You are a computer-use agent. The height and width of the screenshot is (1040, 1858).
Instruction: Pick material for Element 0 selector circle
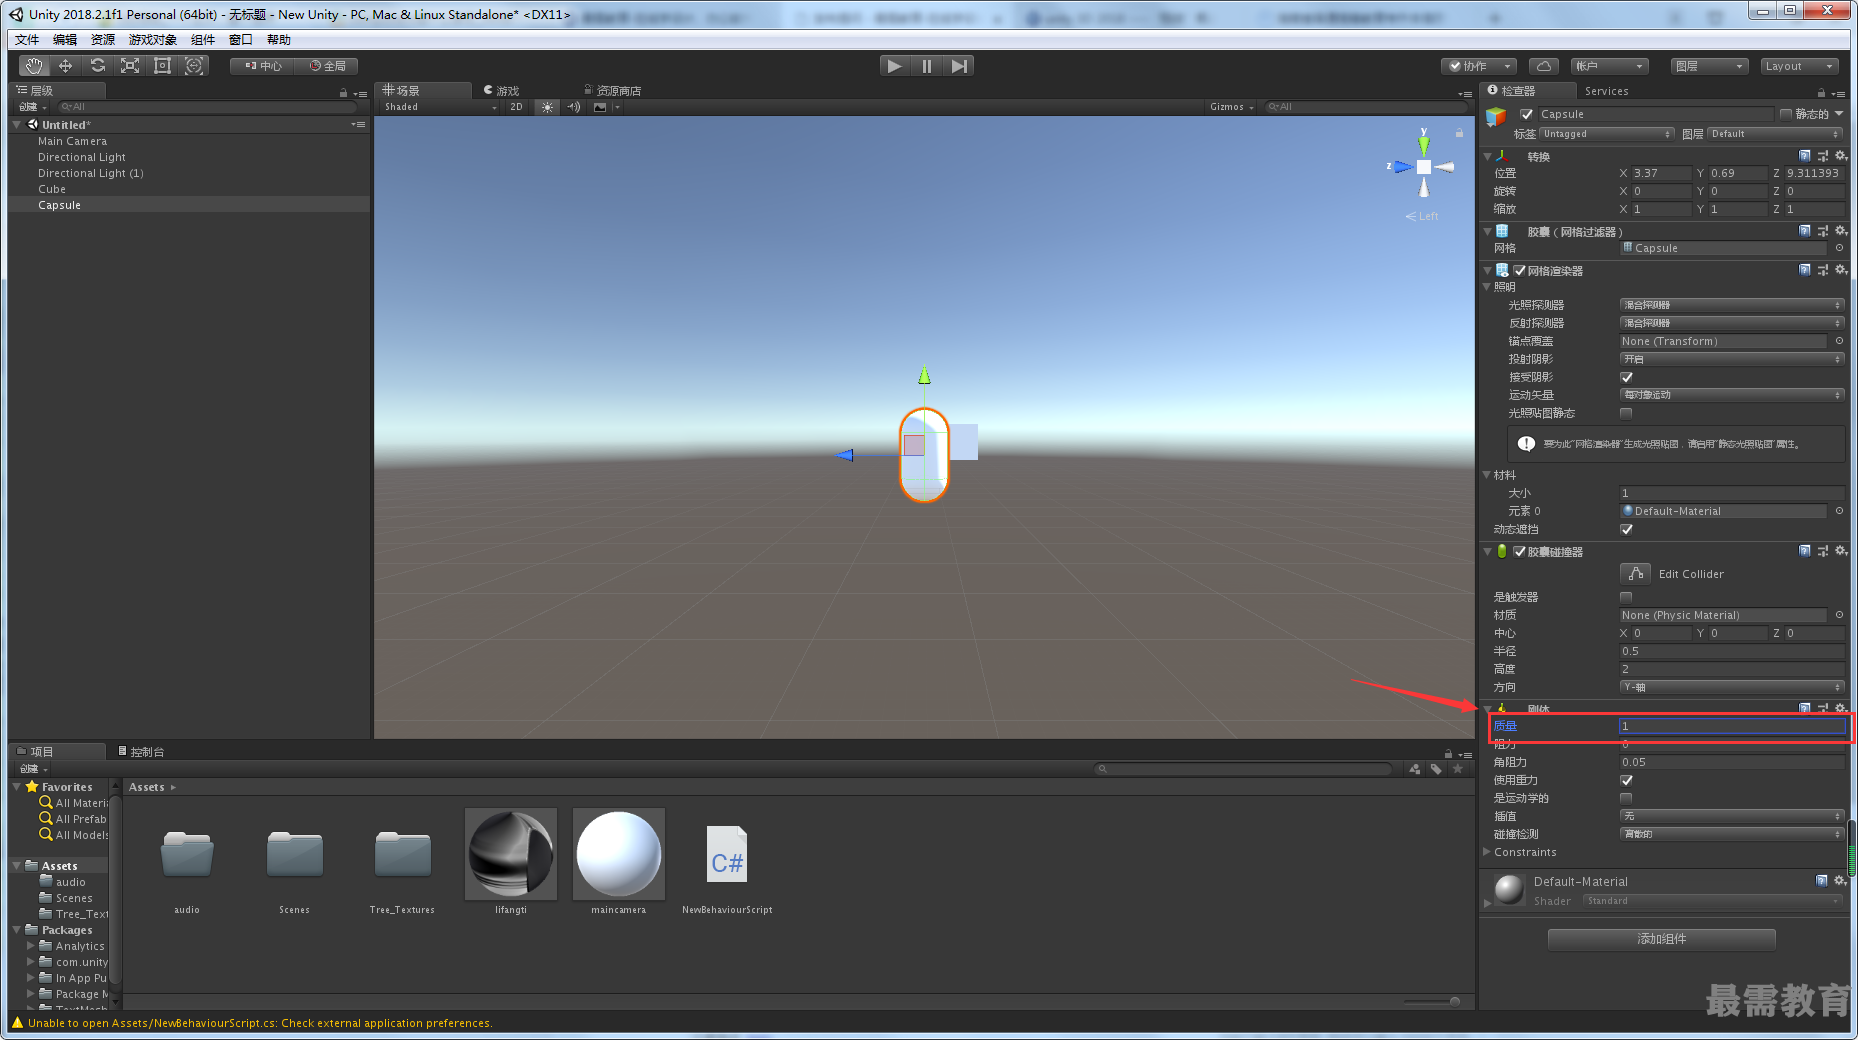(x=1839, y=511)
